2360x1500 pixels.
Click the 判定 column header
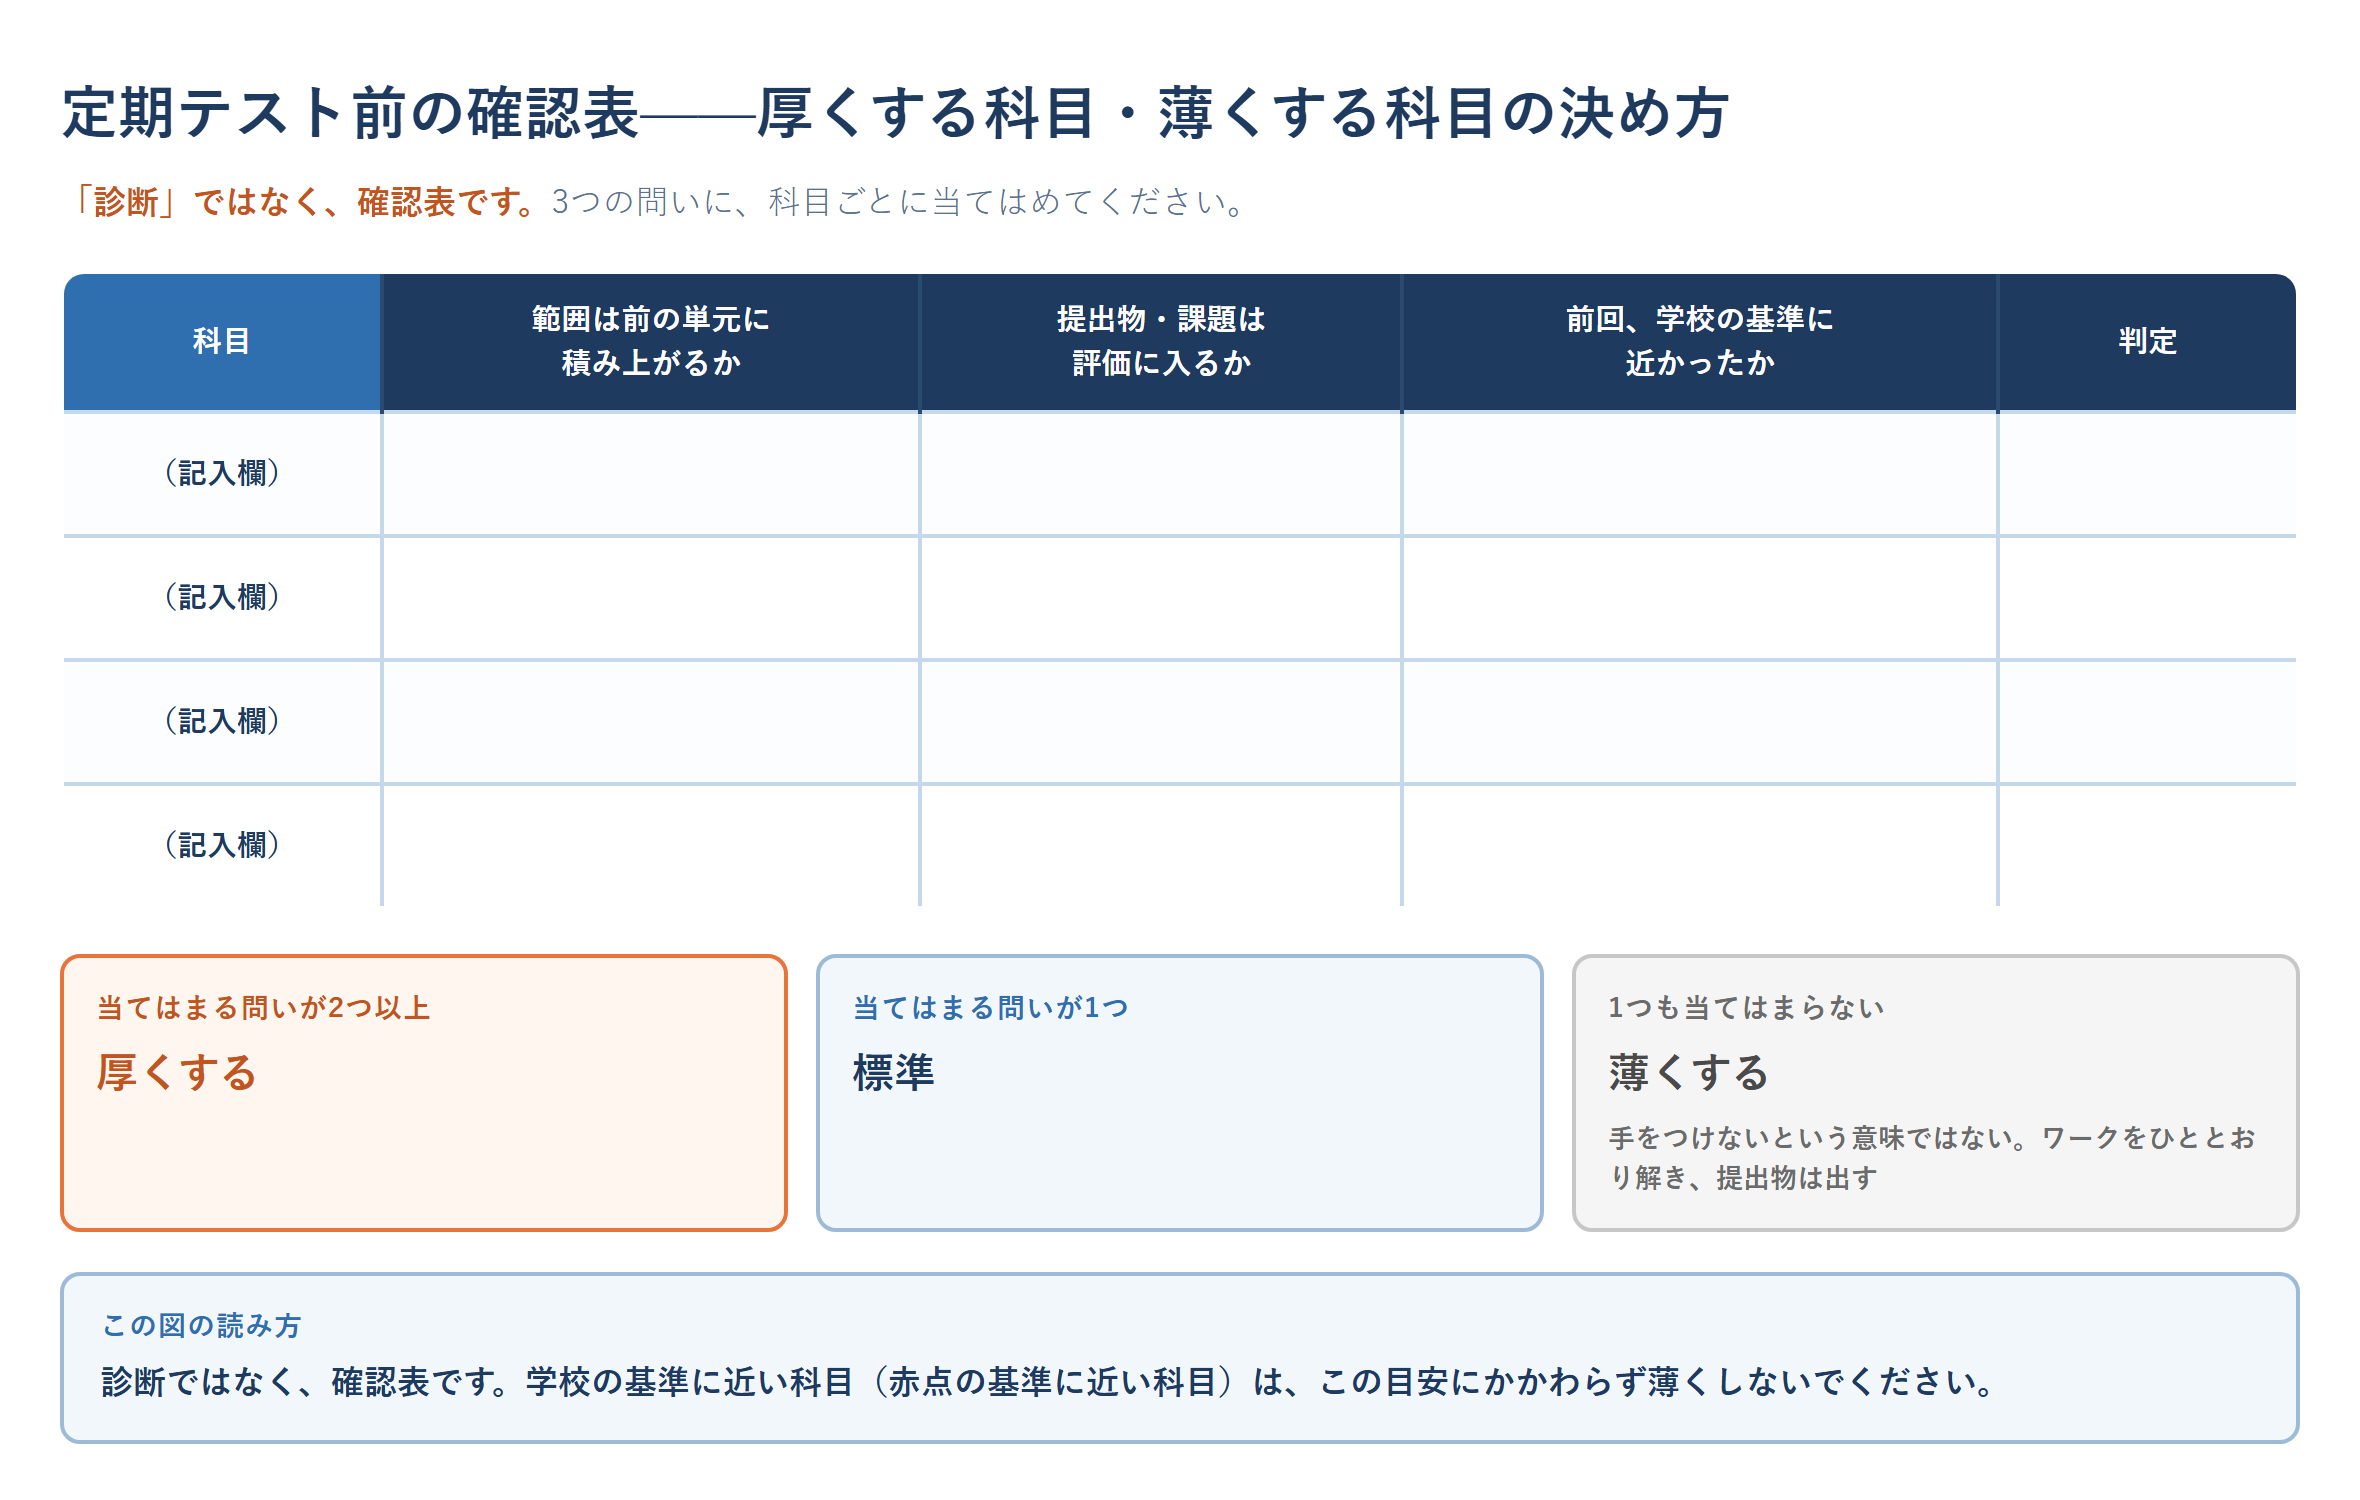pyautogui.click(x=2148, y=341)
